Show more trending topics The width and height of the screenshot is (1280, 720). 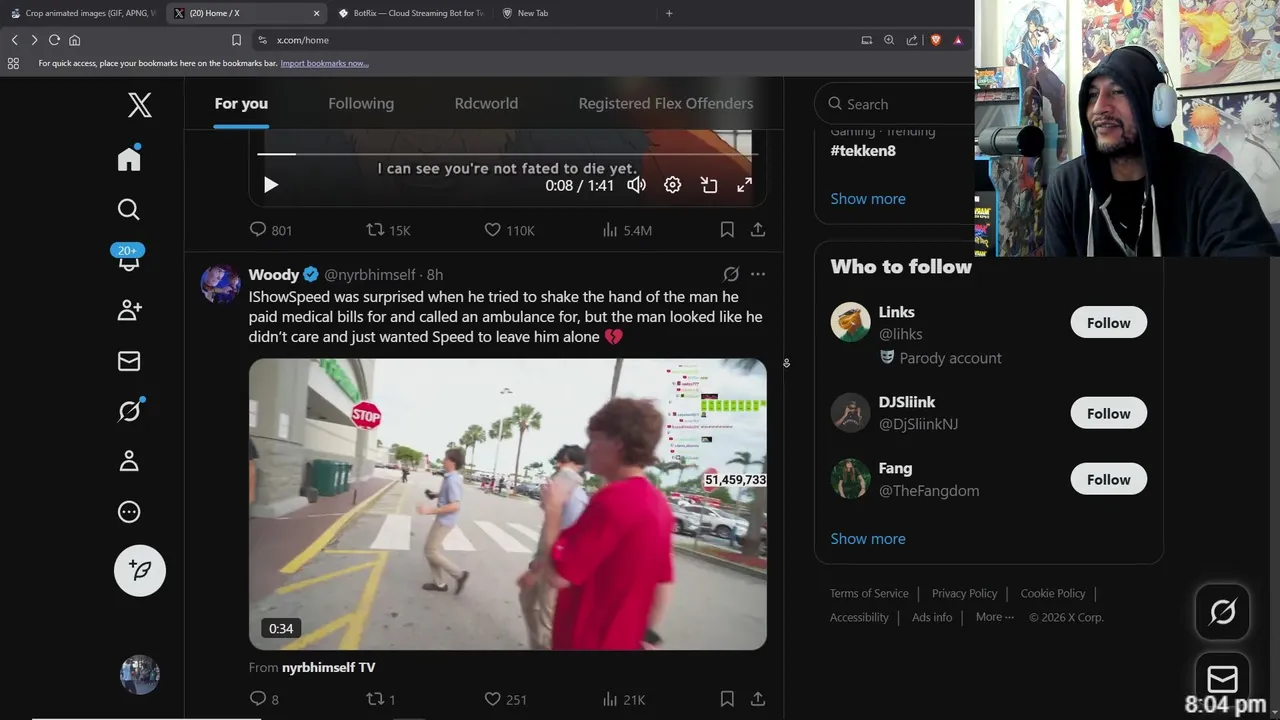coord(868,199)
